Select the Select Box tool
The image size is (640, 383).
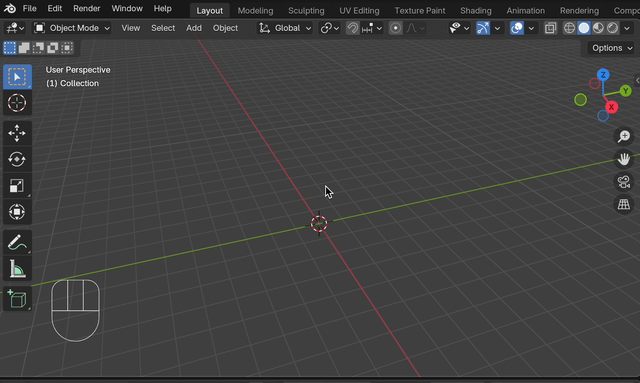click(17, 77)
